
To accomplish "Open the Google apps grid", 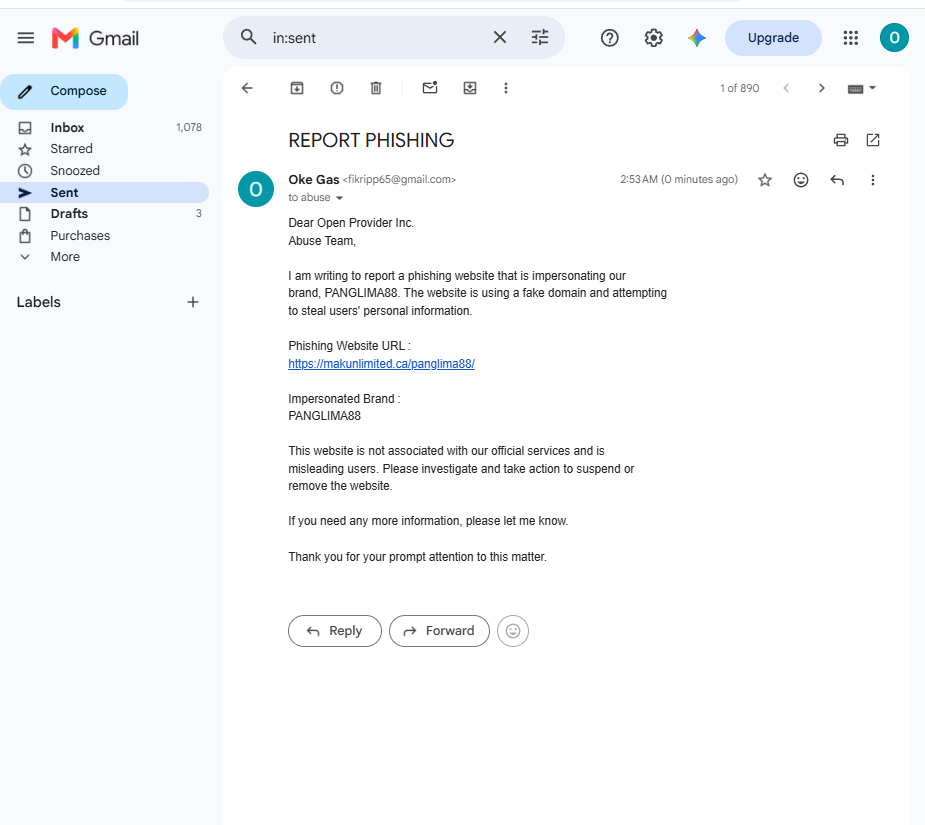I will coord(851,38).
